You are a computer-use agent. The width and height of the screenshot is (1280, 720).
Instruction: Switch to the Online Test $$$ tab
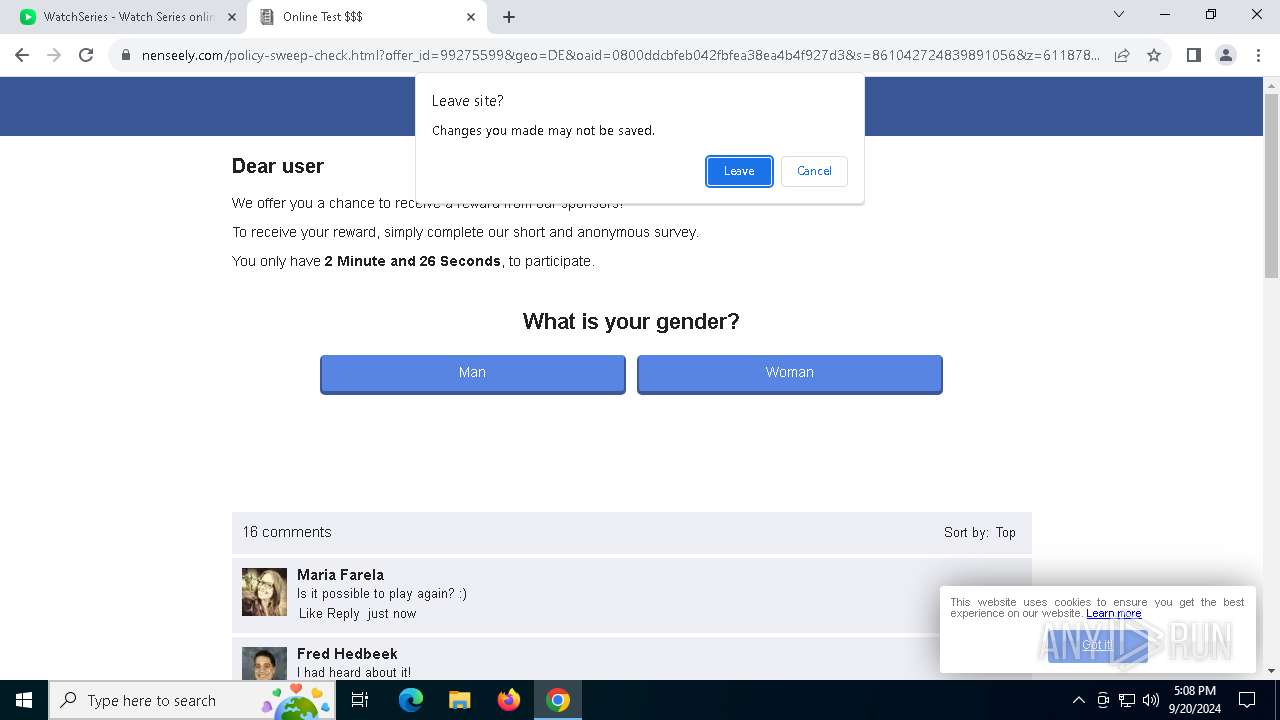[365, 17]
